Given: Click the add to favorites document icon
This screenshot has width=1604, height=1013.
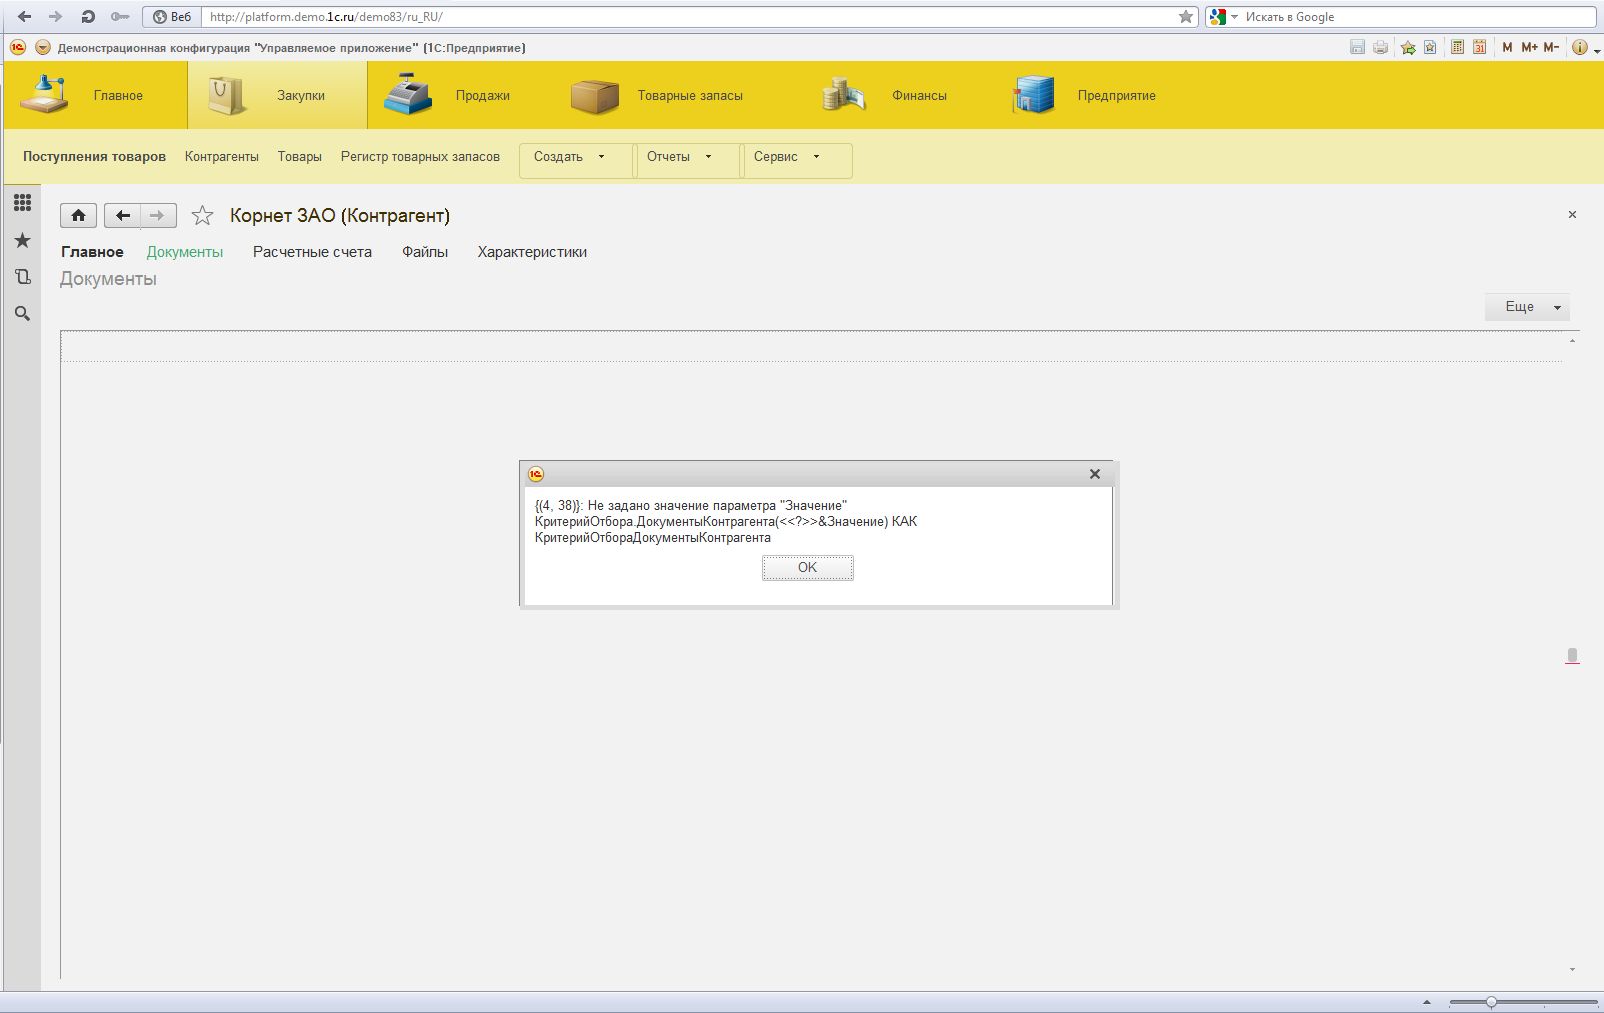Looking at the screenshot, I should pyautogui.click(x=1430, y=47).
